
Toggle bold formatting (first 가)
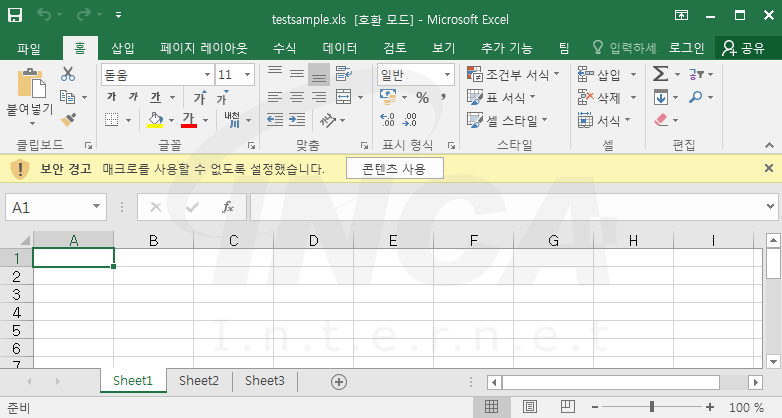pos(112,97)
